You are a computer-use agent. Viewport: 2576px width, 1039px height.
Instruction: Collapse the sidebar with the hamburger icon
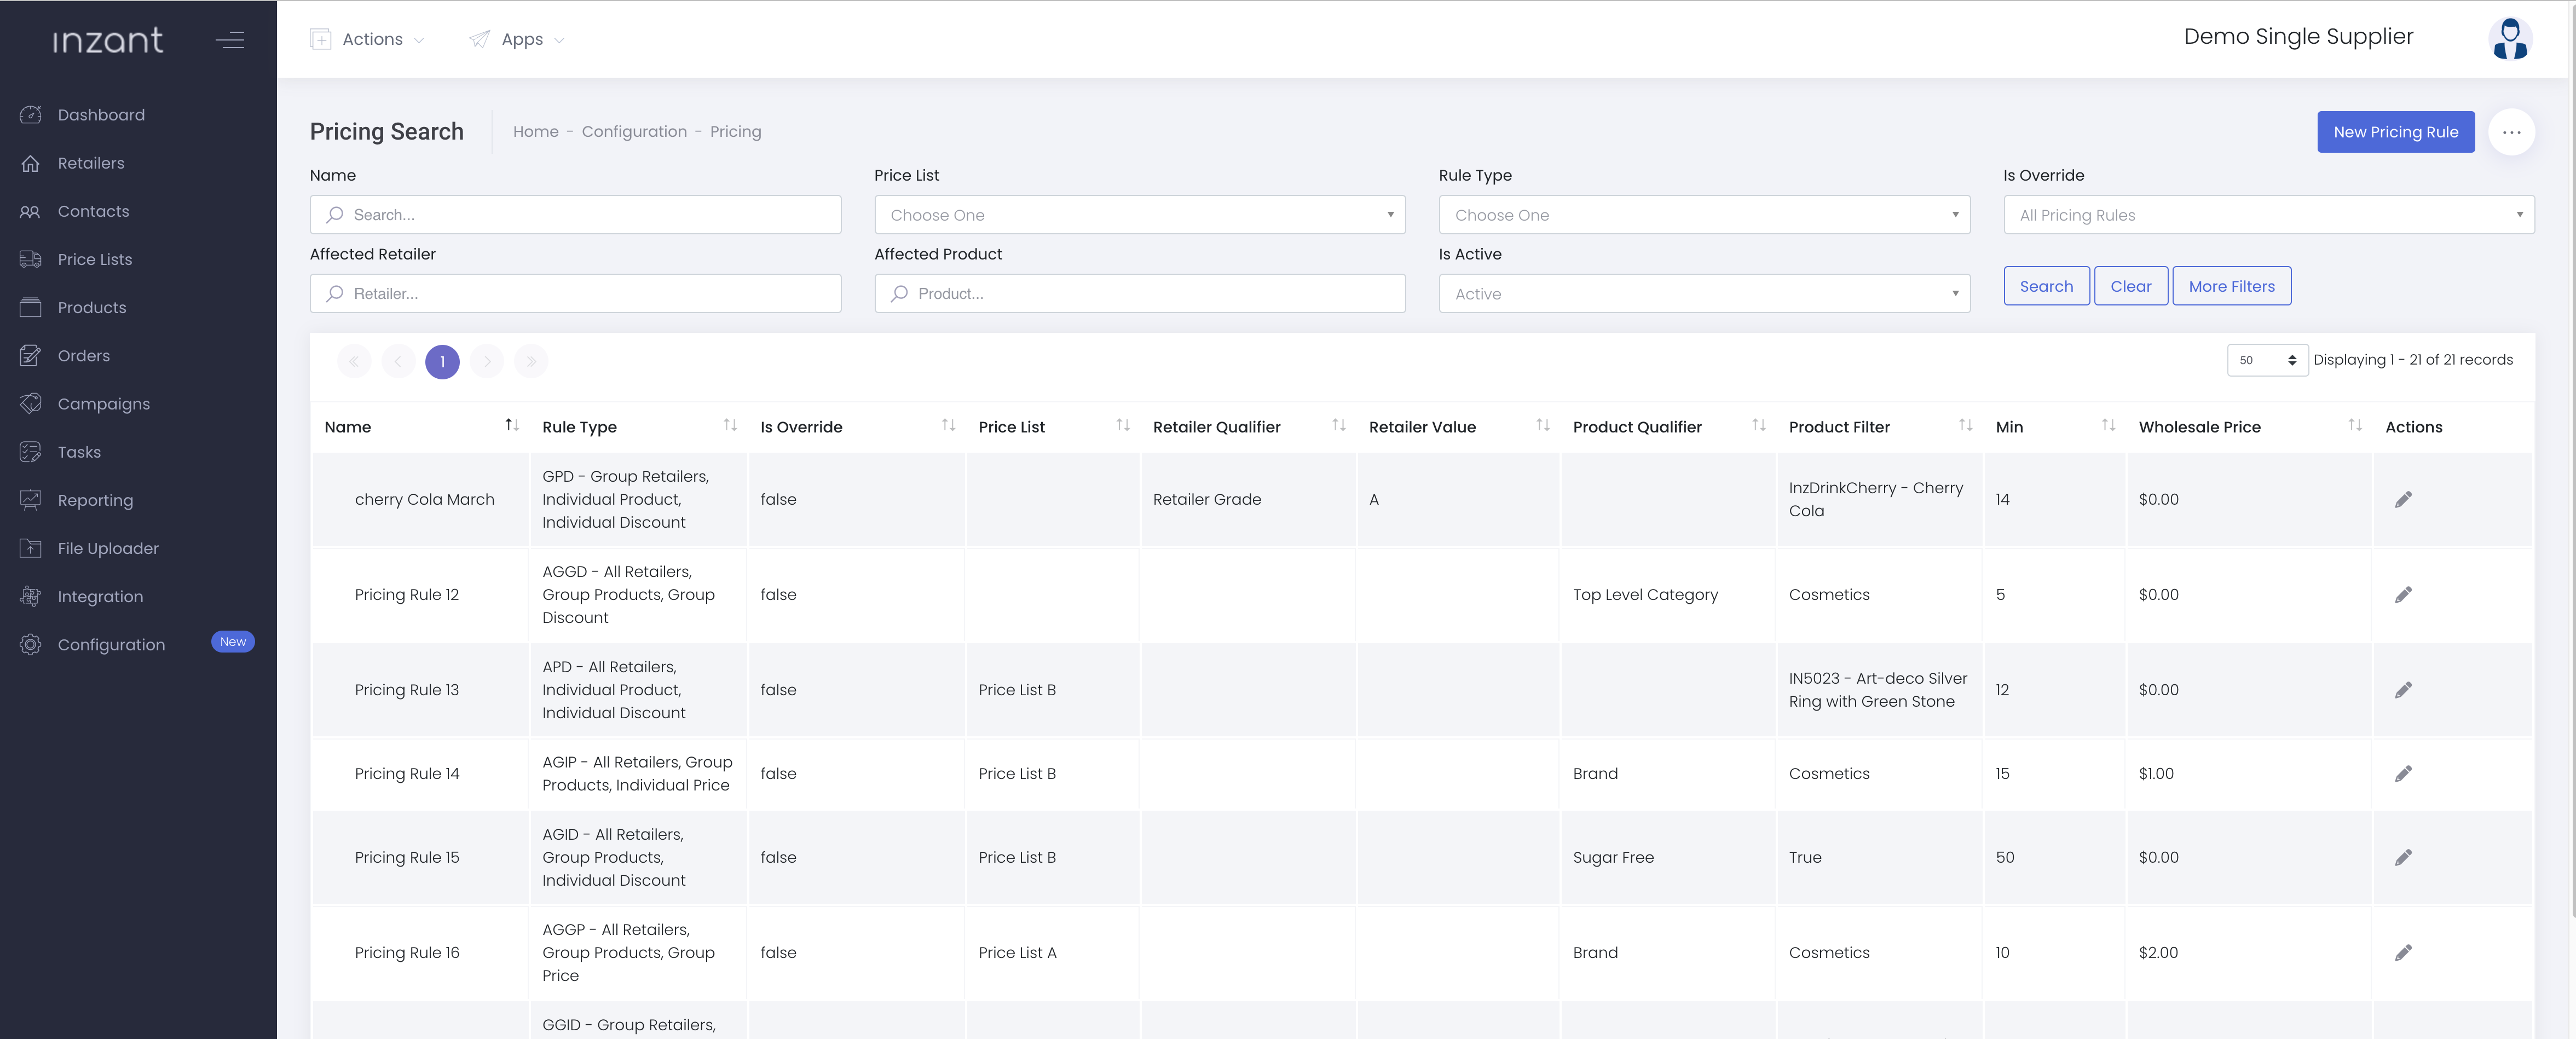coord(230,40)
